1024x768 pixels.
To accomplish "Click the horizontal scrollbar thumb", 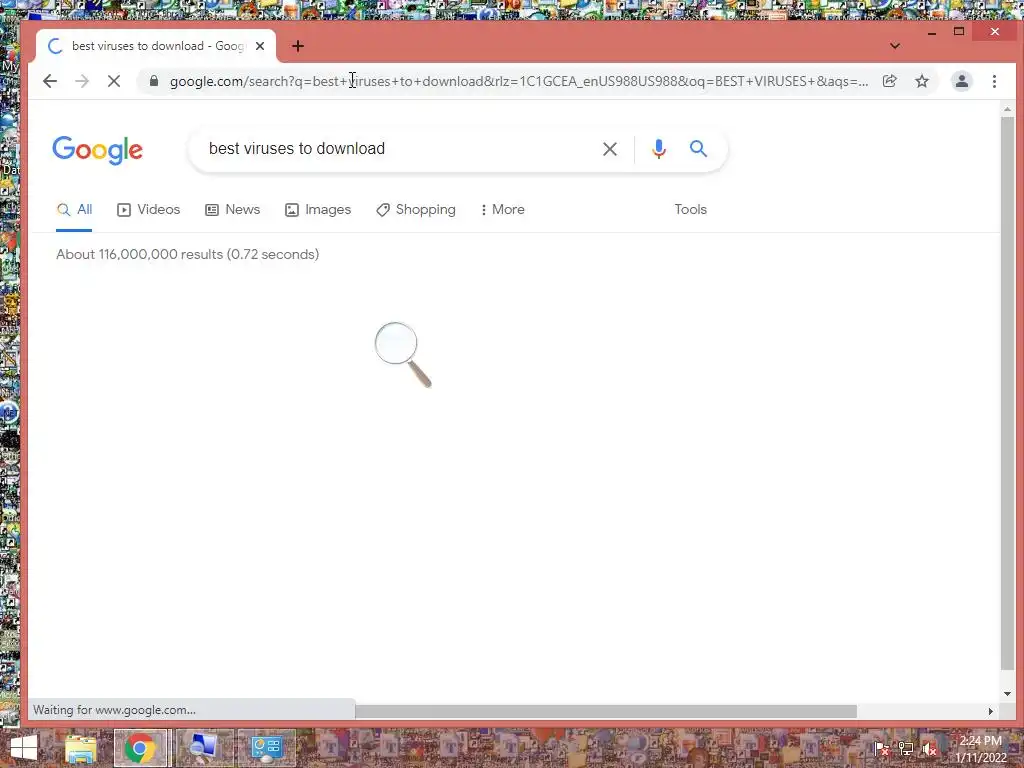I will click(605, 711).
